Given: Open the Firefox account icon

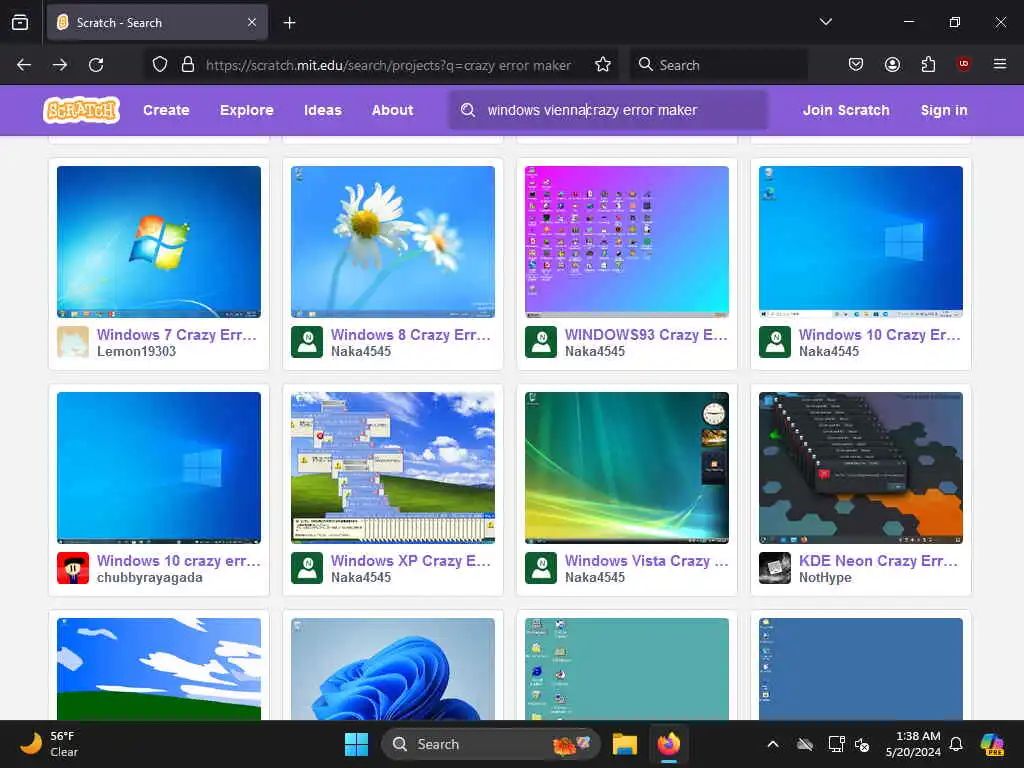Looking at the screenshot, I should tap(892, 65).
